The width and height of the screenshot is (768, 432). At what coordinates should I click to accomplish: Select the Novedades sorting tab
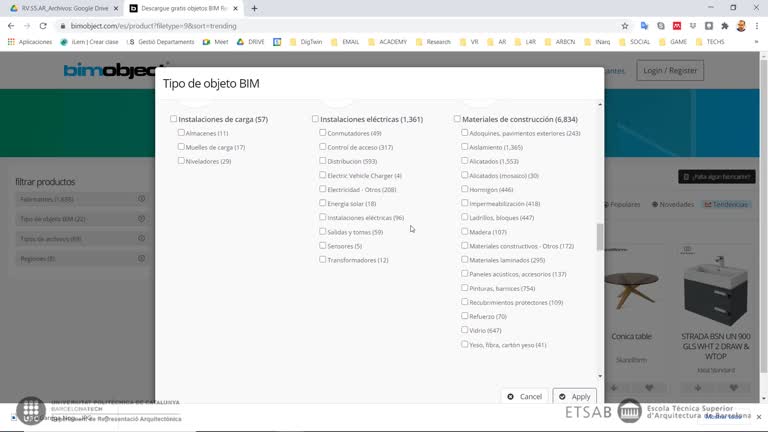pyautogui.click(x=673, y=204)
